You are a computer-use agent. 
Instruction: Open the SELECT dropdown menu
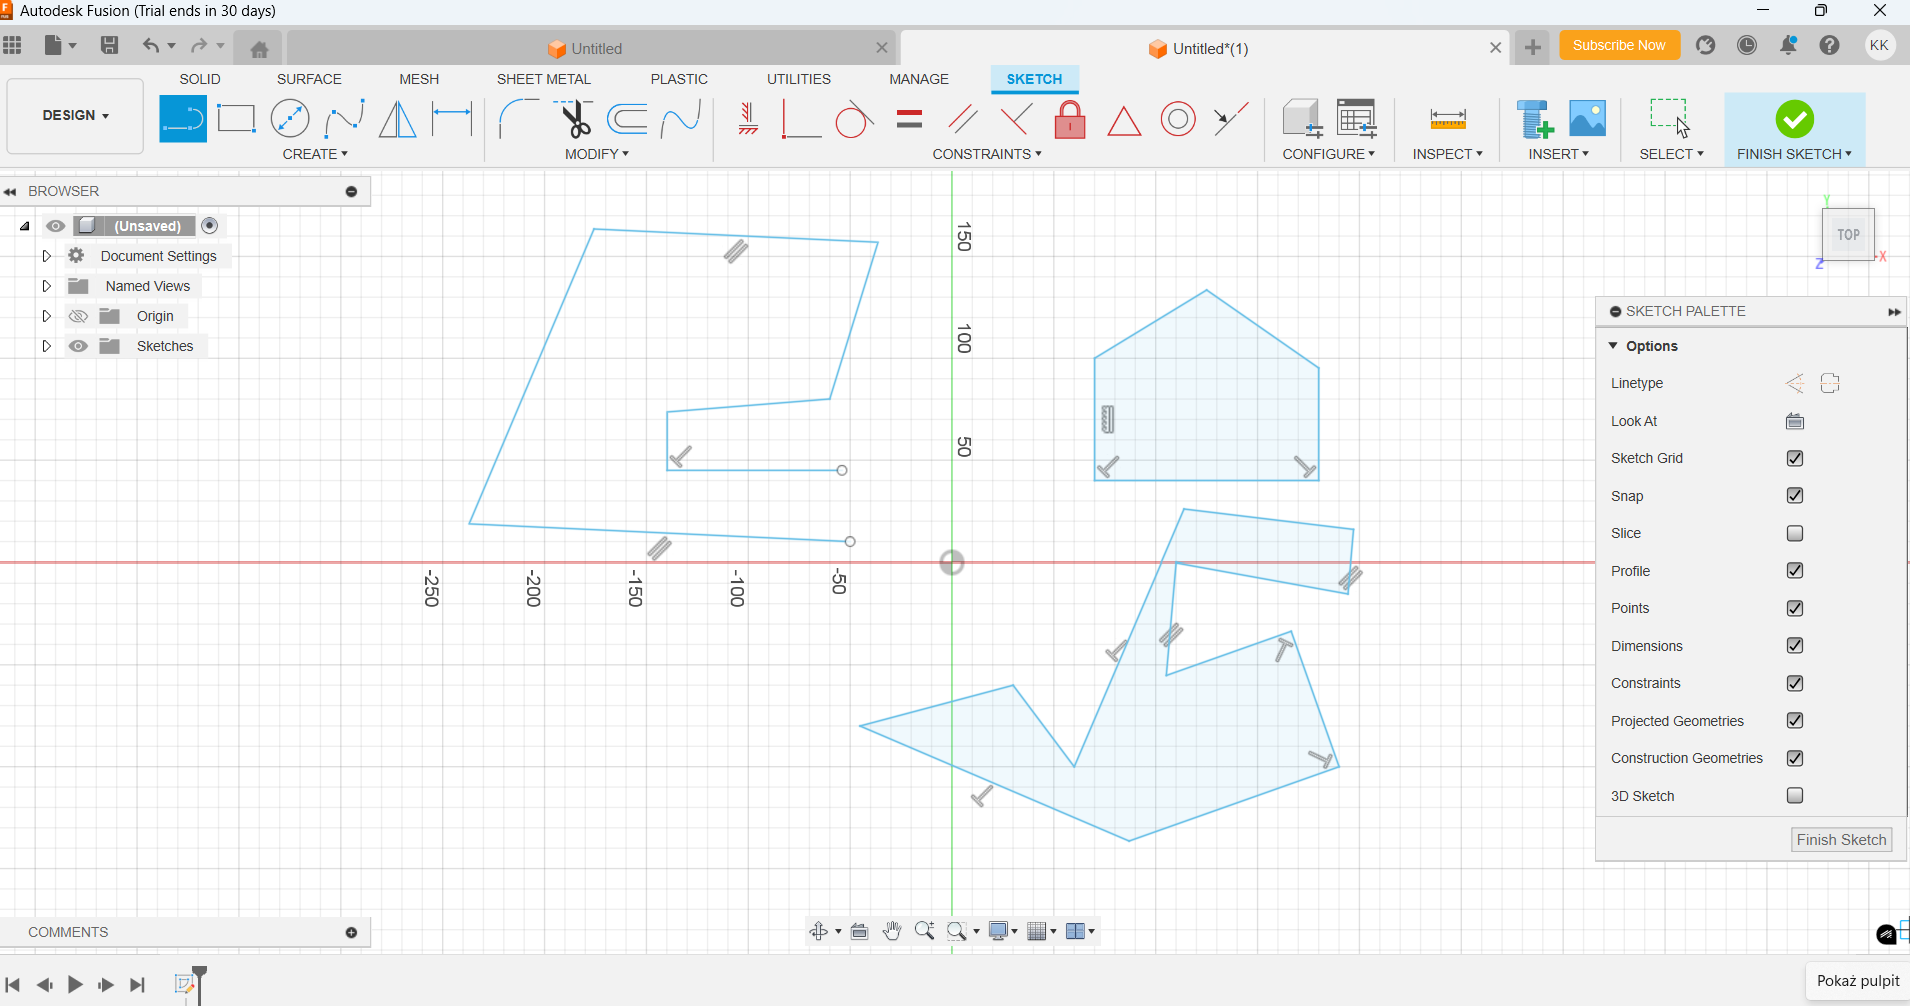[1671, 154]
